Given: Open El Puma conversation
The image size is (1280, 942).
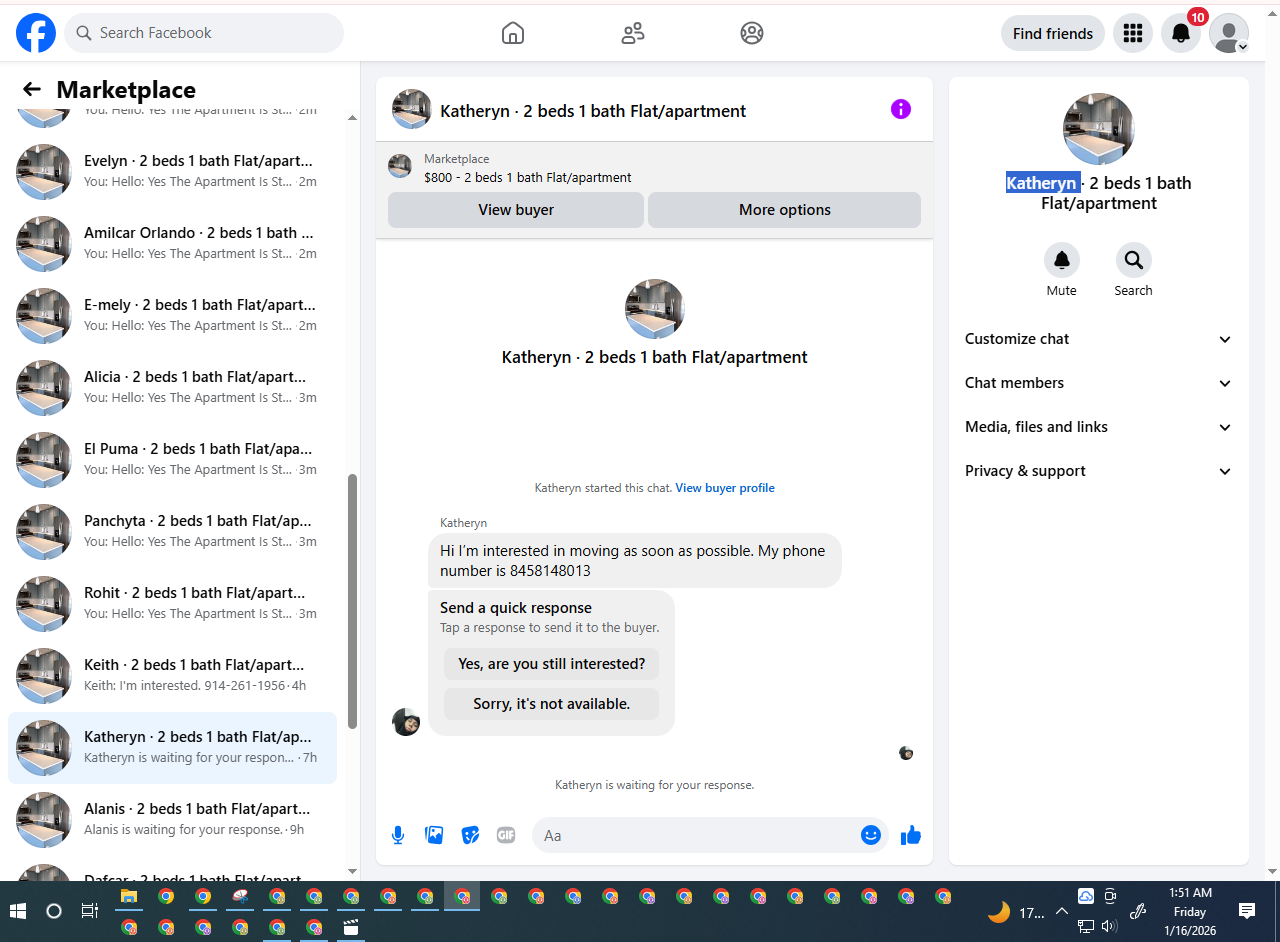Looking at the screenshot, I should [172, 459].
